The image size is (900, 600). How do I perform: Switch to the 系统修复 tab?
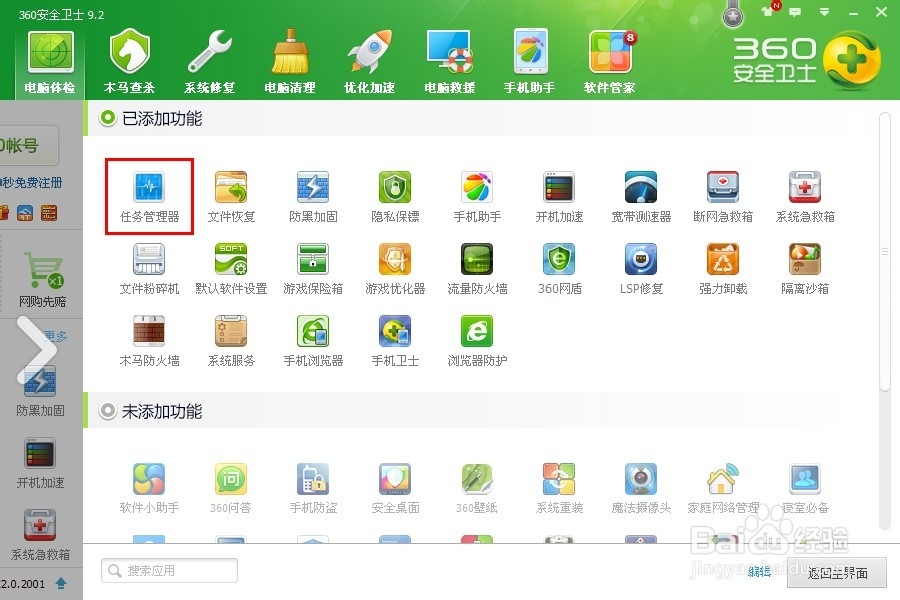[x=210, y=63]
